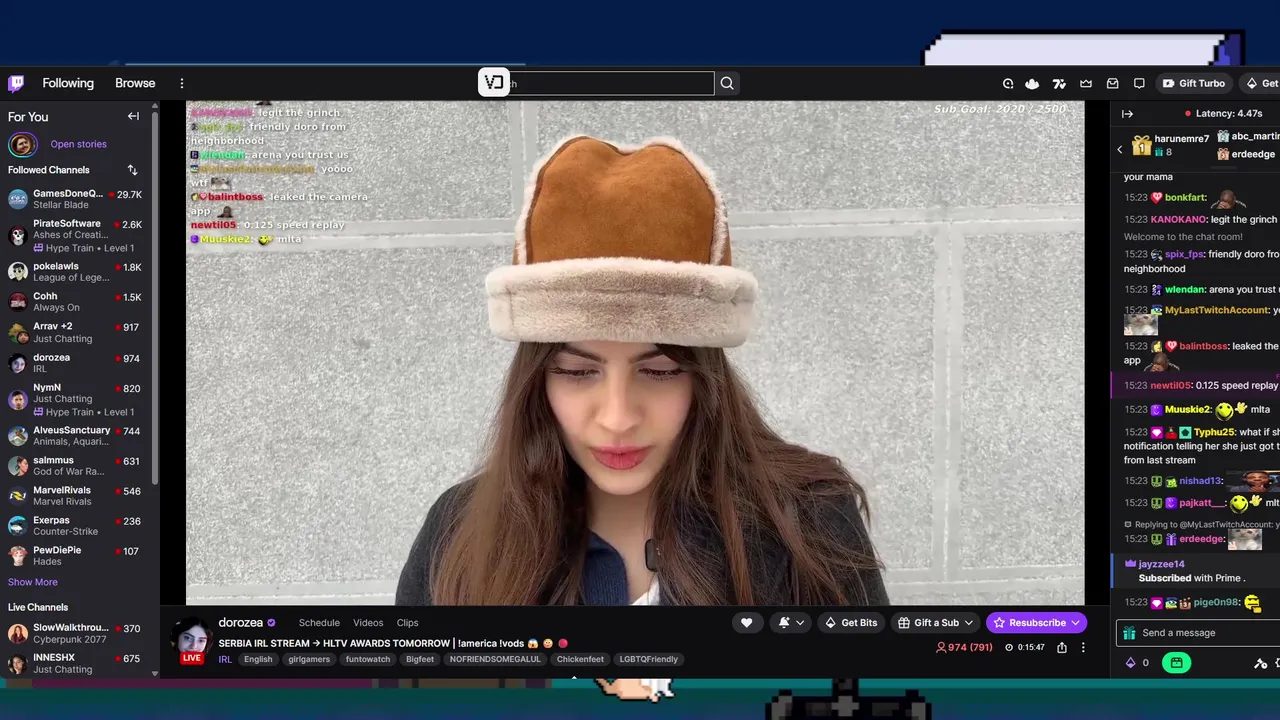
Task: Open Gift a Sub dropdown
Action: click(x=935, y=623)
